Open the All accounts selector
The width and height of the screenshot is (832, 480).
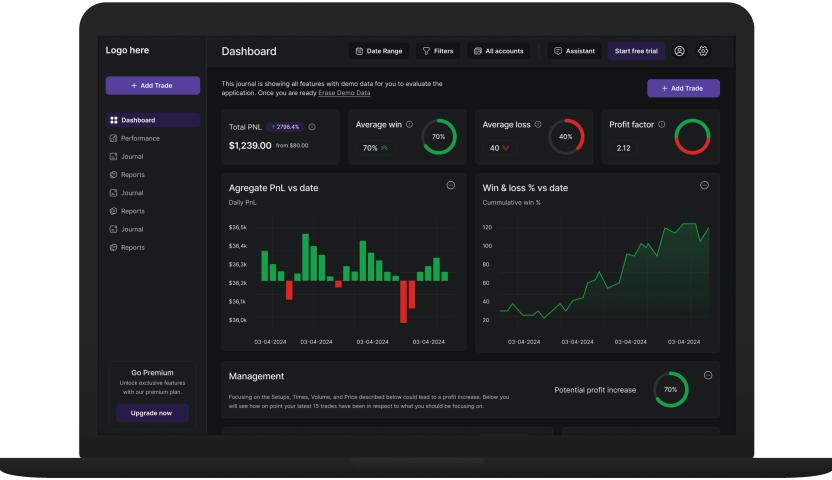[498, 51]
